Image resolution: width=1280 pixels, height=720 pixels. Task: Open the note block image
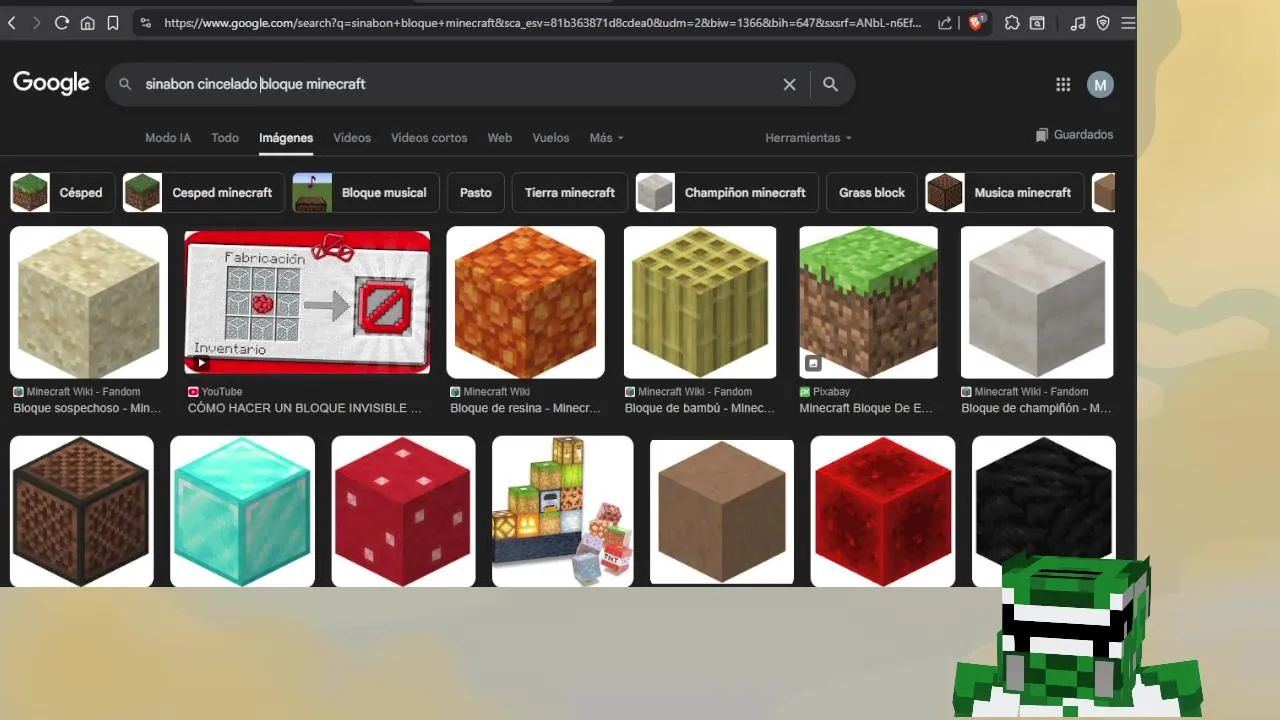82,511
